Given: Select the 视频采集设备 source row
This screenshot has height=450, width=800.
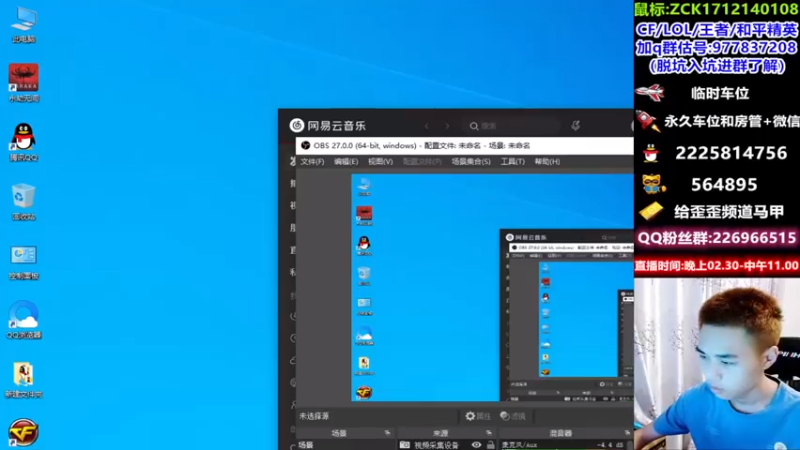Looking at the screenshot, I should pos(448,445).
